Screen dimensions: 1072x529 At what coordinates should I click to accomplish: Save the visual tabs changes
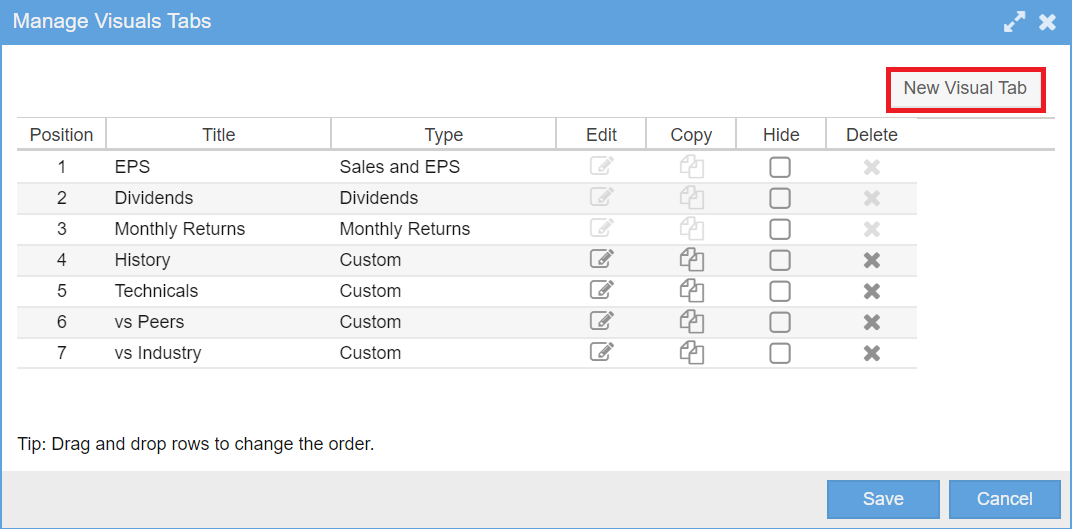(x=883, y=499)
